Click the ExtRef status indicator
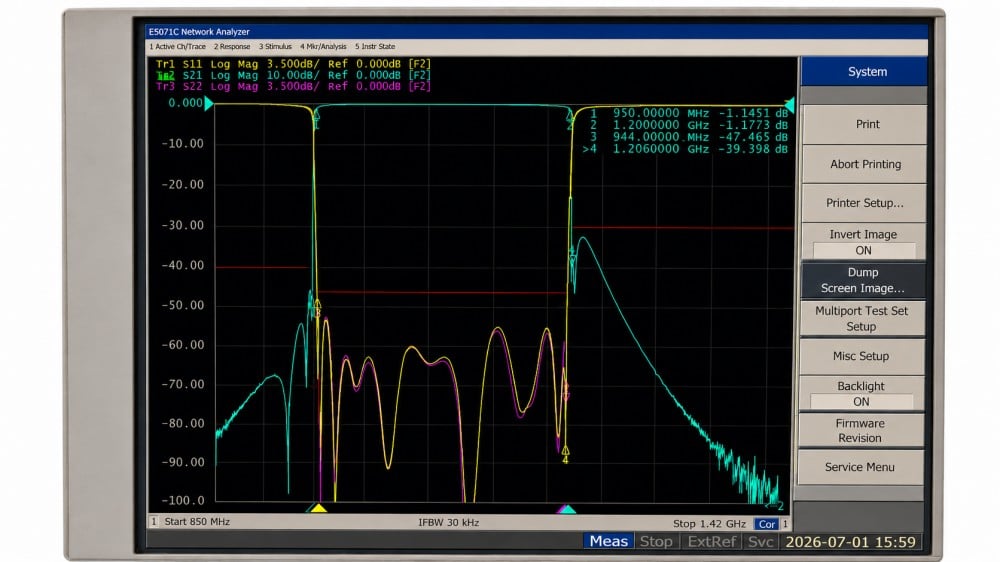This screenshot has height=562, width=1000. click(711, 542)
